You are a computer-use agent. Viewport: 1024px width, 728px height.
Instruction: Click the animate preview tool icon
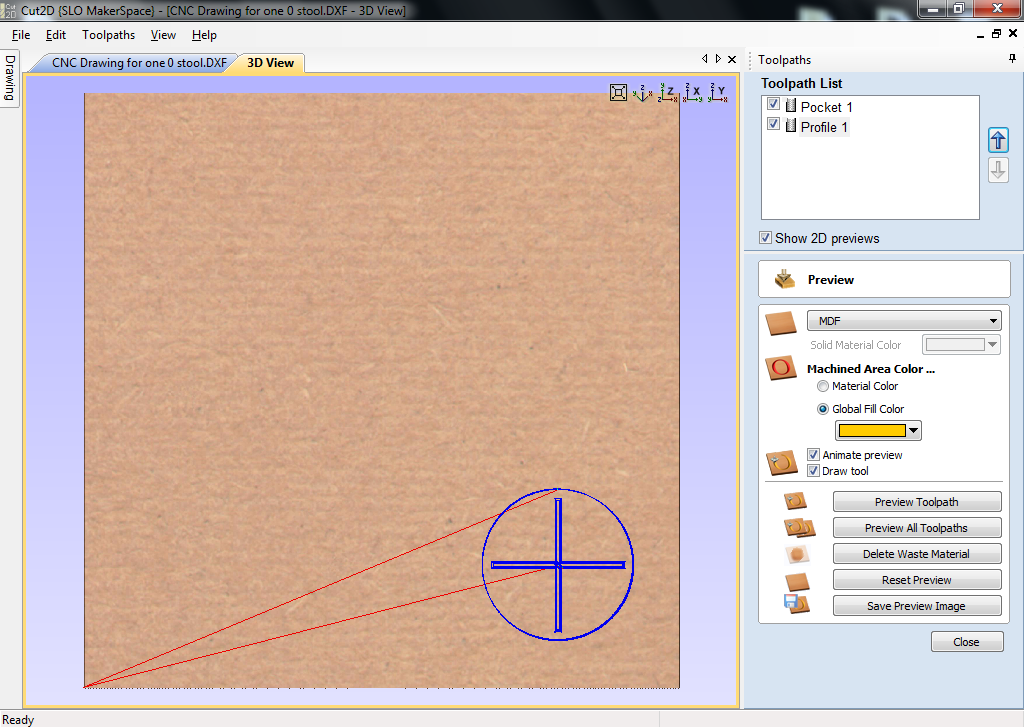click(782, 463)
